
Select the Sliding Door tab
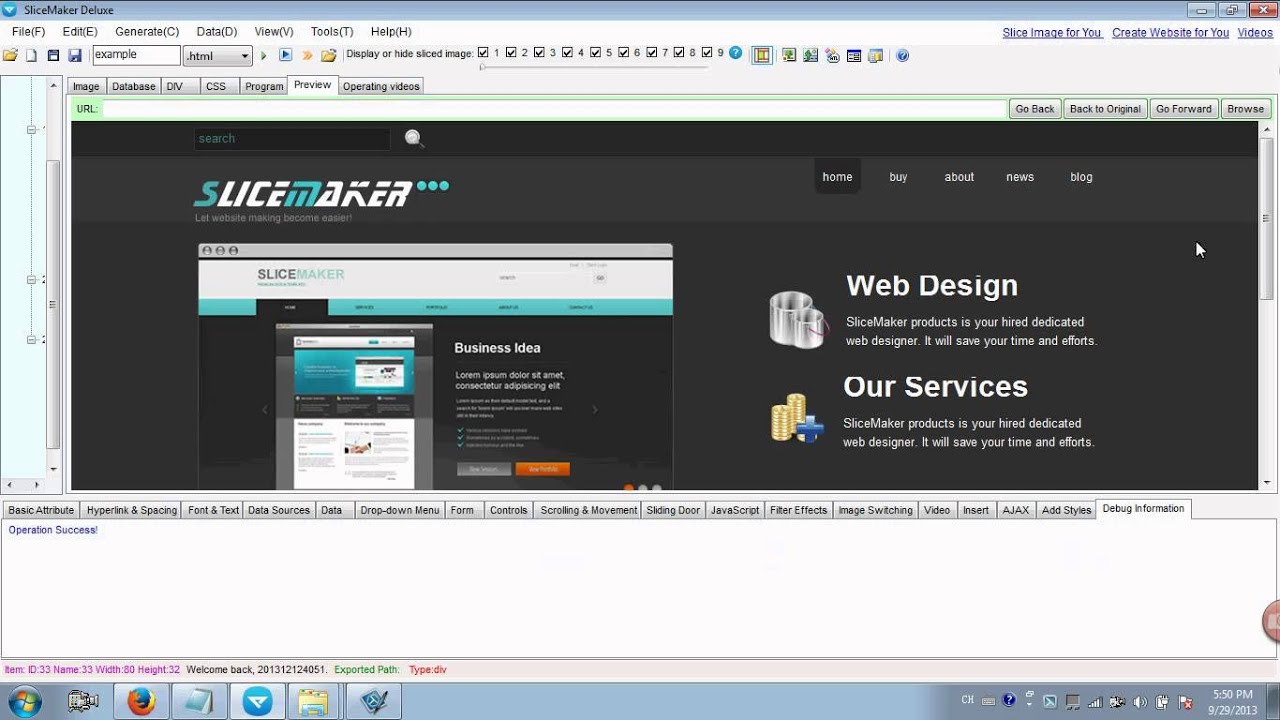[x=673, y=510]
